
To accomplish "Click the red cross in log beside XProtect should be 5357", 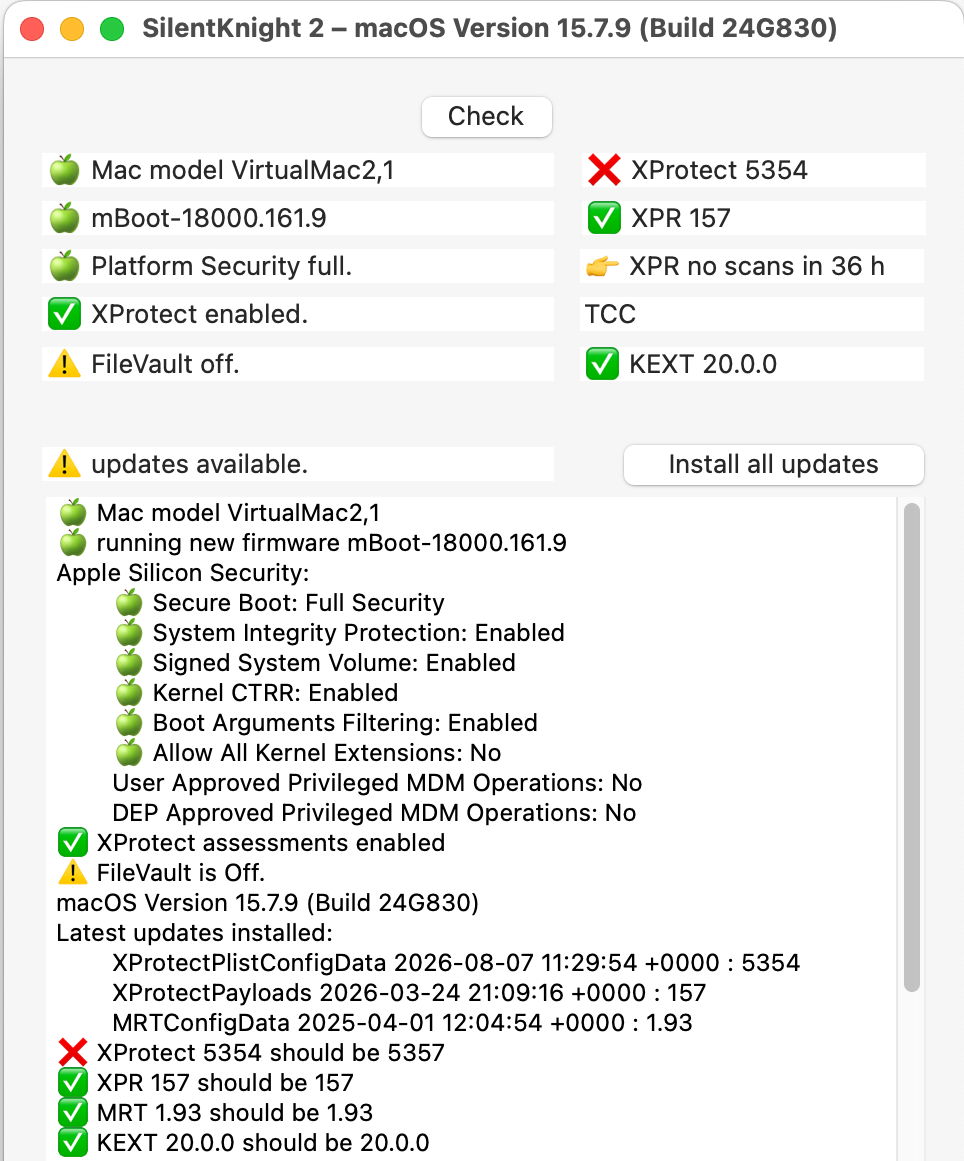I will pos(73,1052).
